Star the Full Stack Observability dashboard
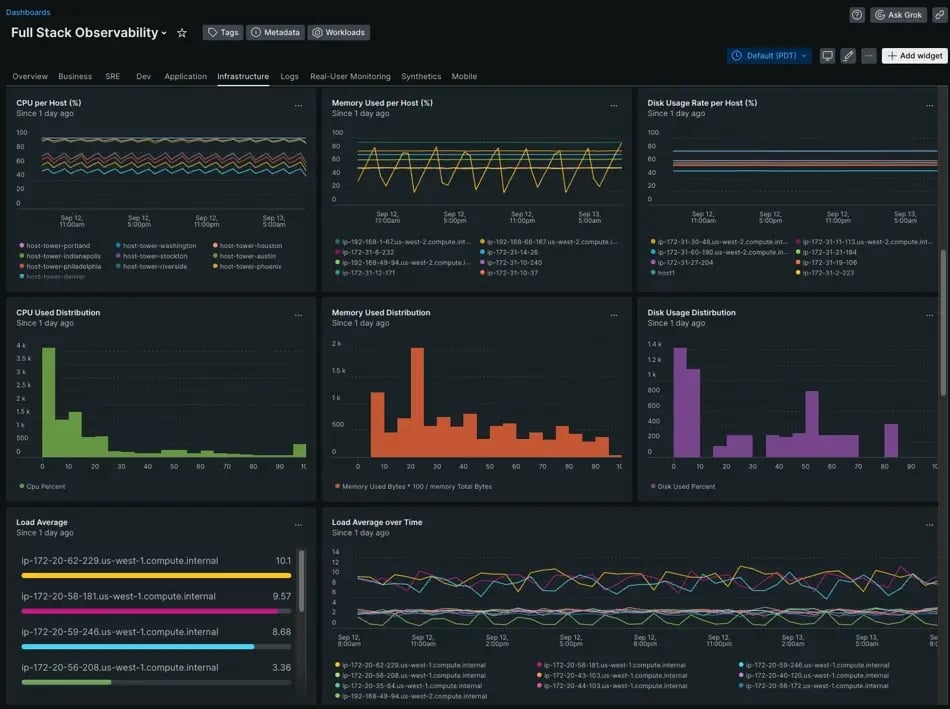Screen dimensions: 950x709 point(180,31)
